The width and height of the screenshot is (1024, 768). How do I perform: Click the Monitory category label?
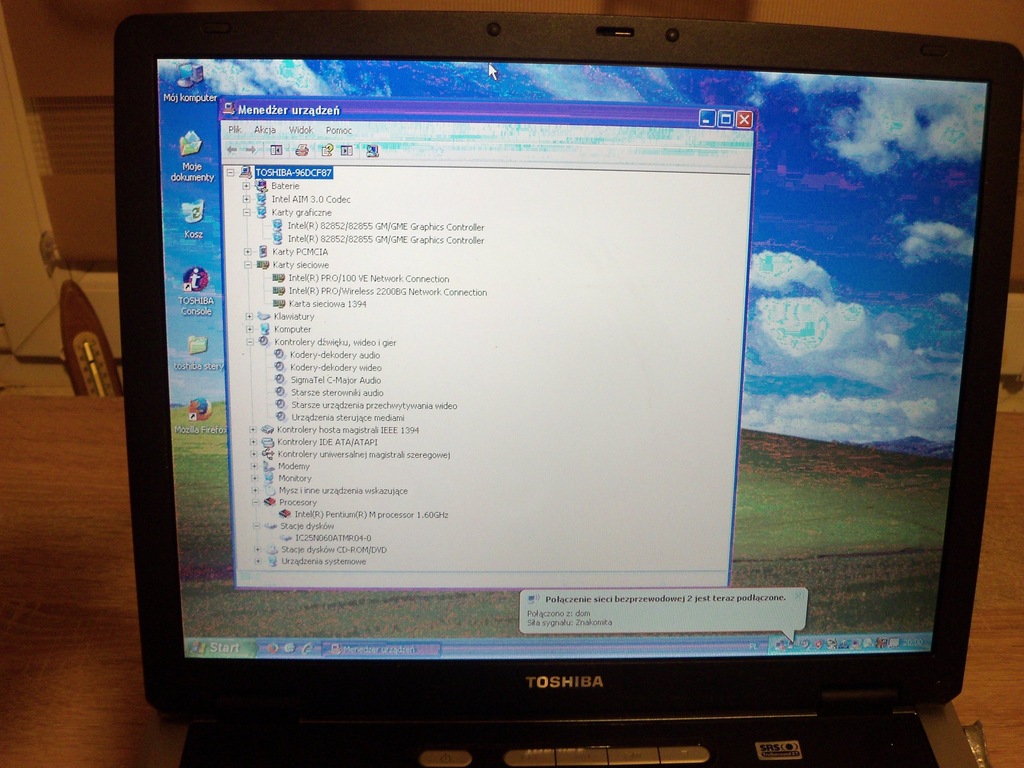[295, 478]
